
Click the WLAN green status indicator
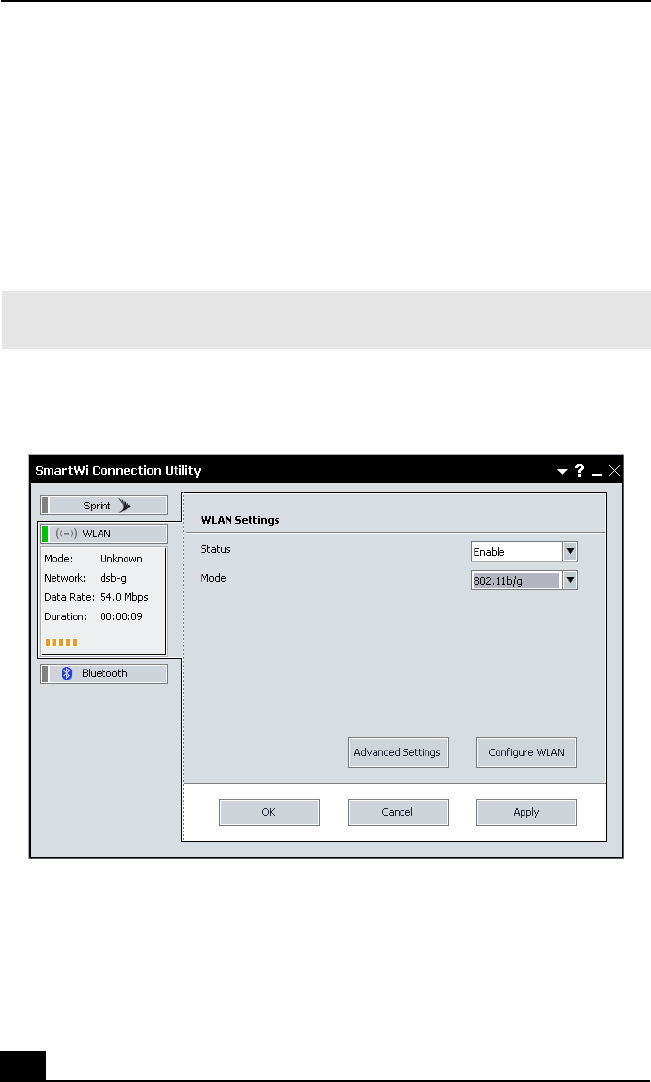click(46, 533)
